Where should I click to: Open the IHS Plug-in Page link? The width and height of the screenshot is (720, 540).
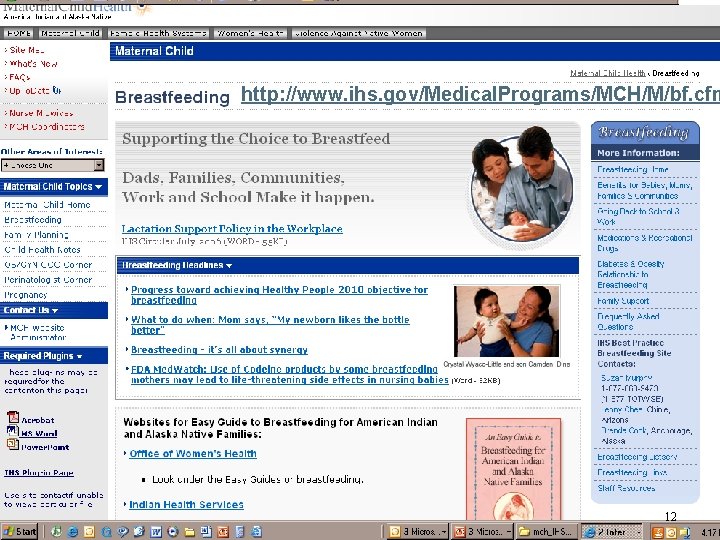[x=39, y=472]
